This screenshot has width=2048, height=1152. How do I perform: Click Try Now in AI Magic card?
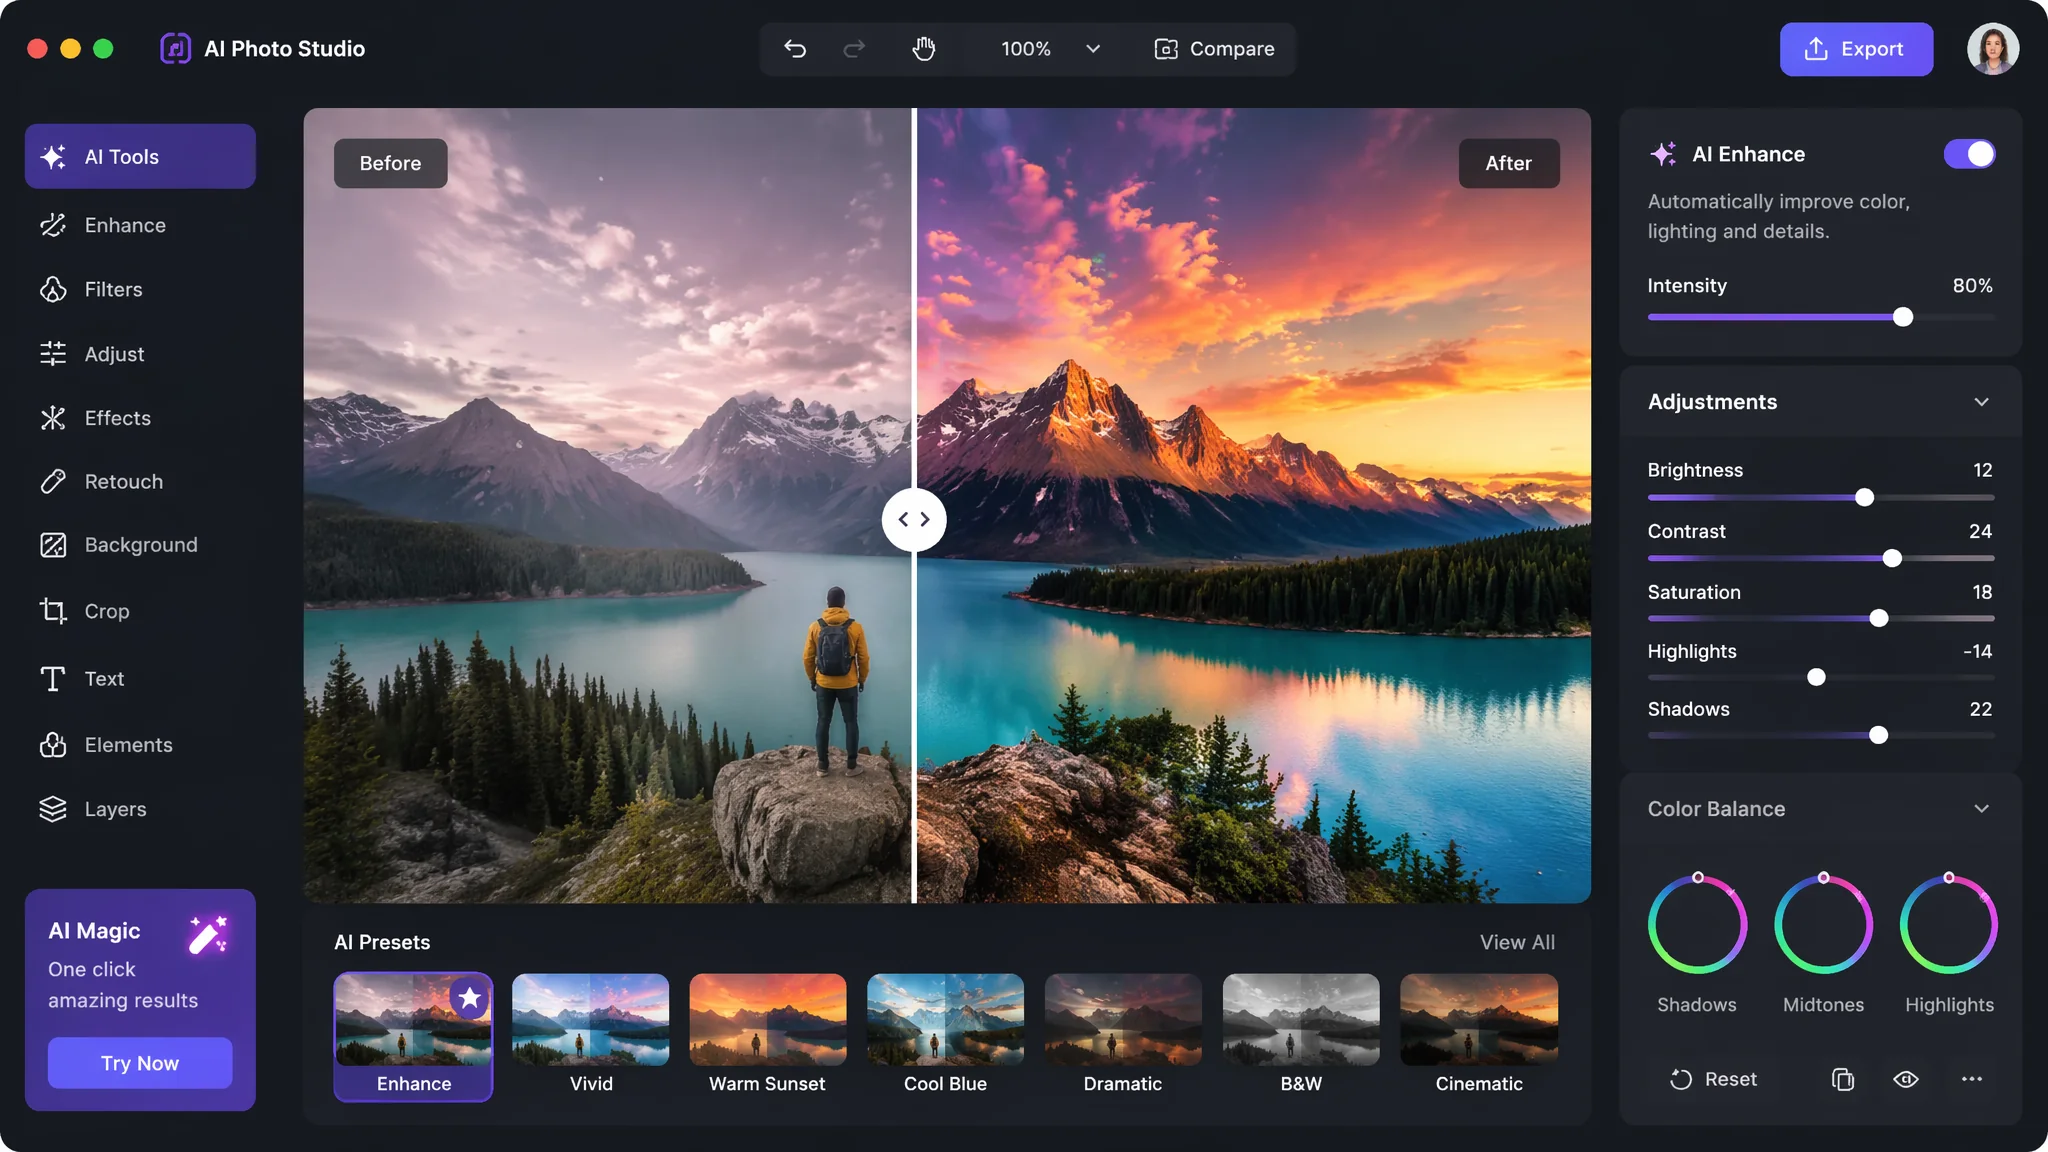[x=140, y=1063]
